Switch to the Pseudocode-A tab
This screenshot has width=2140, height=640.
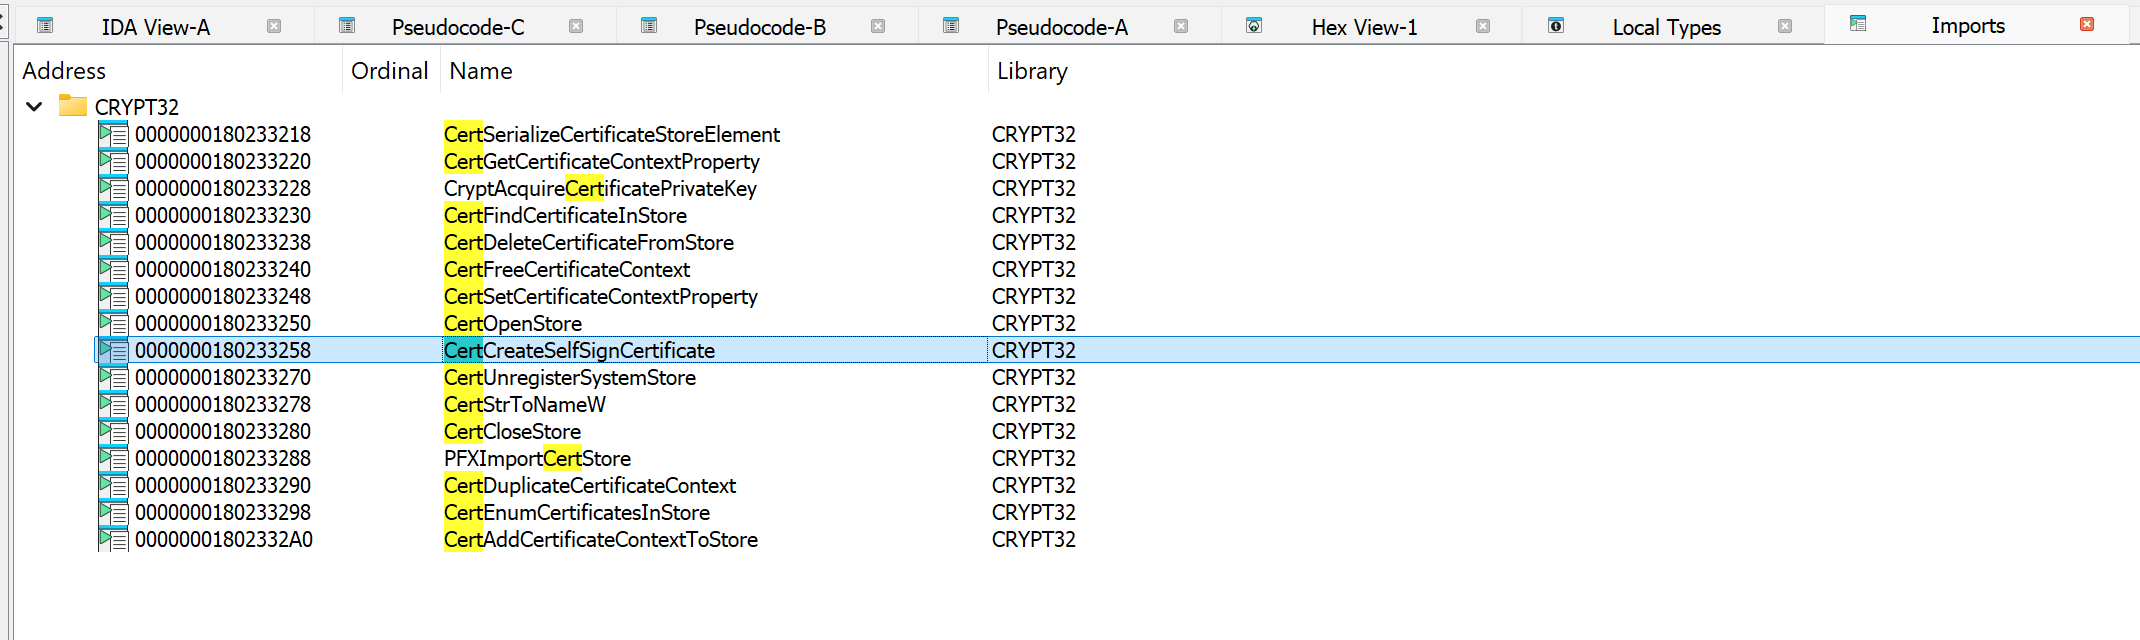pos(1061,27)
